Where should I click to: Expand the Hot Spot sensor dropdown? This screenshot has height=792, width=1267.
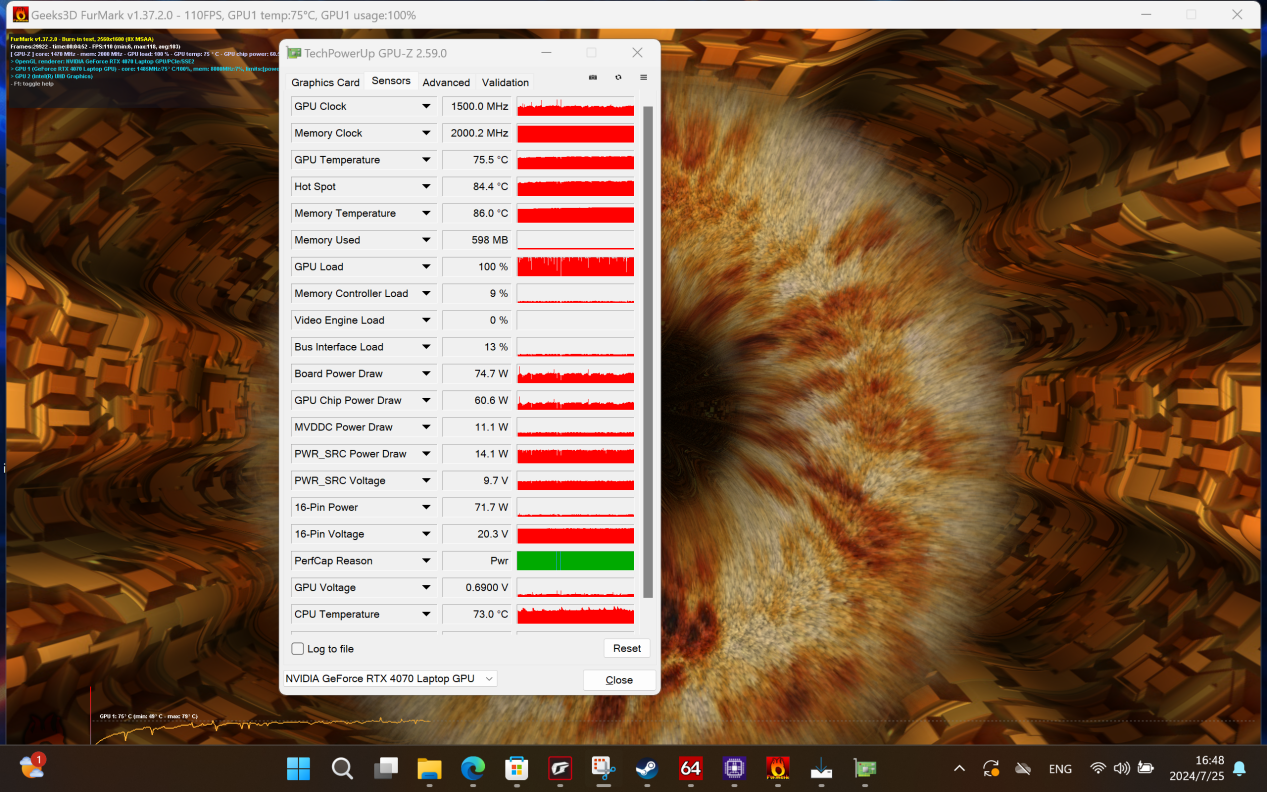tap(427, 187)
